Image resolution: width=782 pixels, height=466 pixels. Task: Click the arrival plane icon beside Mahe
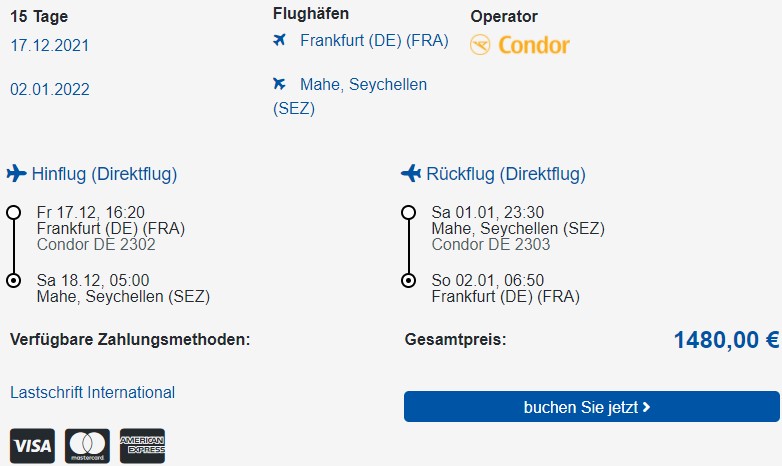[x=279, y=83]
